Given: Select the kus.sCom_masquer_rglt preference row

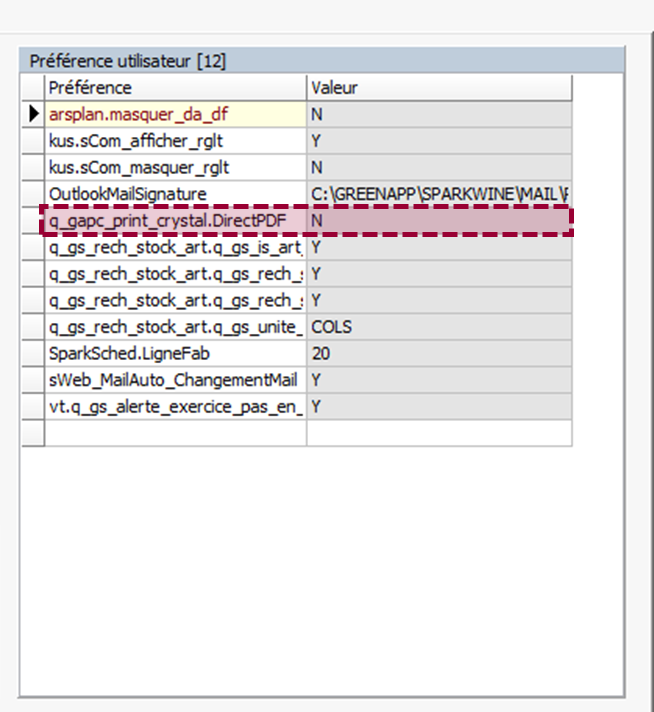Looking at the screenshot, I should 175,167.
